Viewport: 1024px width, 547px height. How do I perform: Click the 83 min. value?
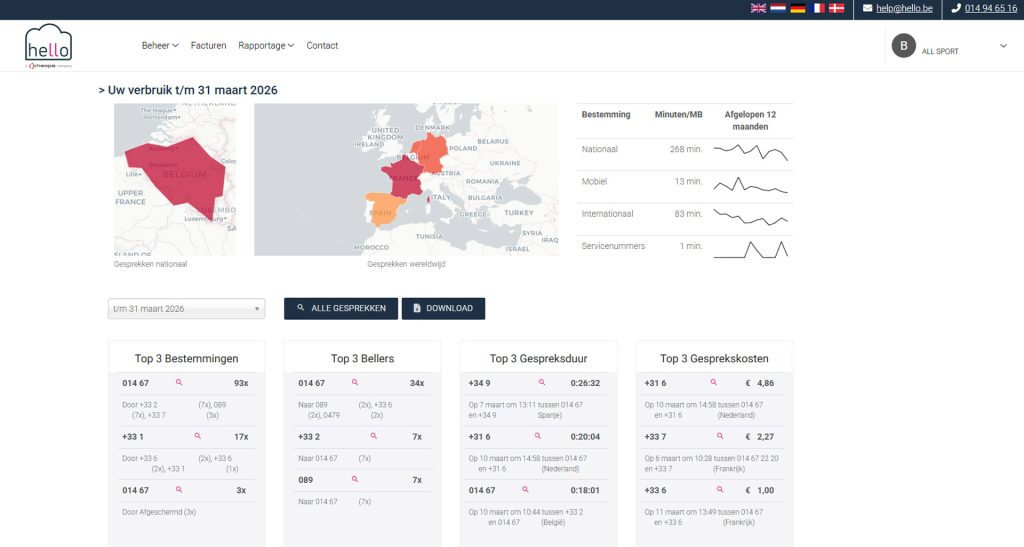(688, 214)
